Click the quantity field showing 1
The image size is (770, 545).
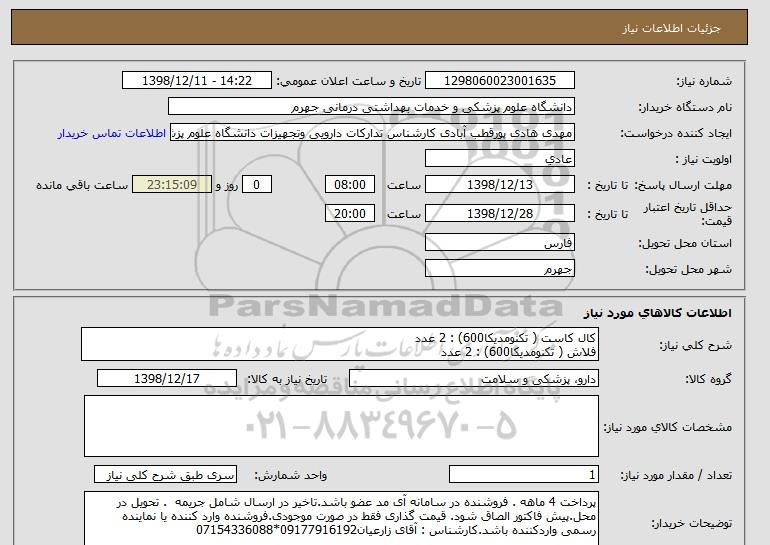(524, 474)
